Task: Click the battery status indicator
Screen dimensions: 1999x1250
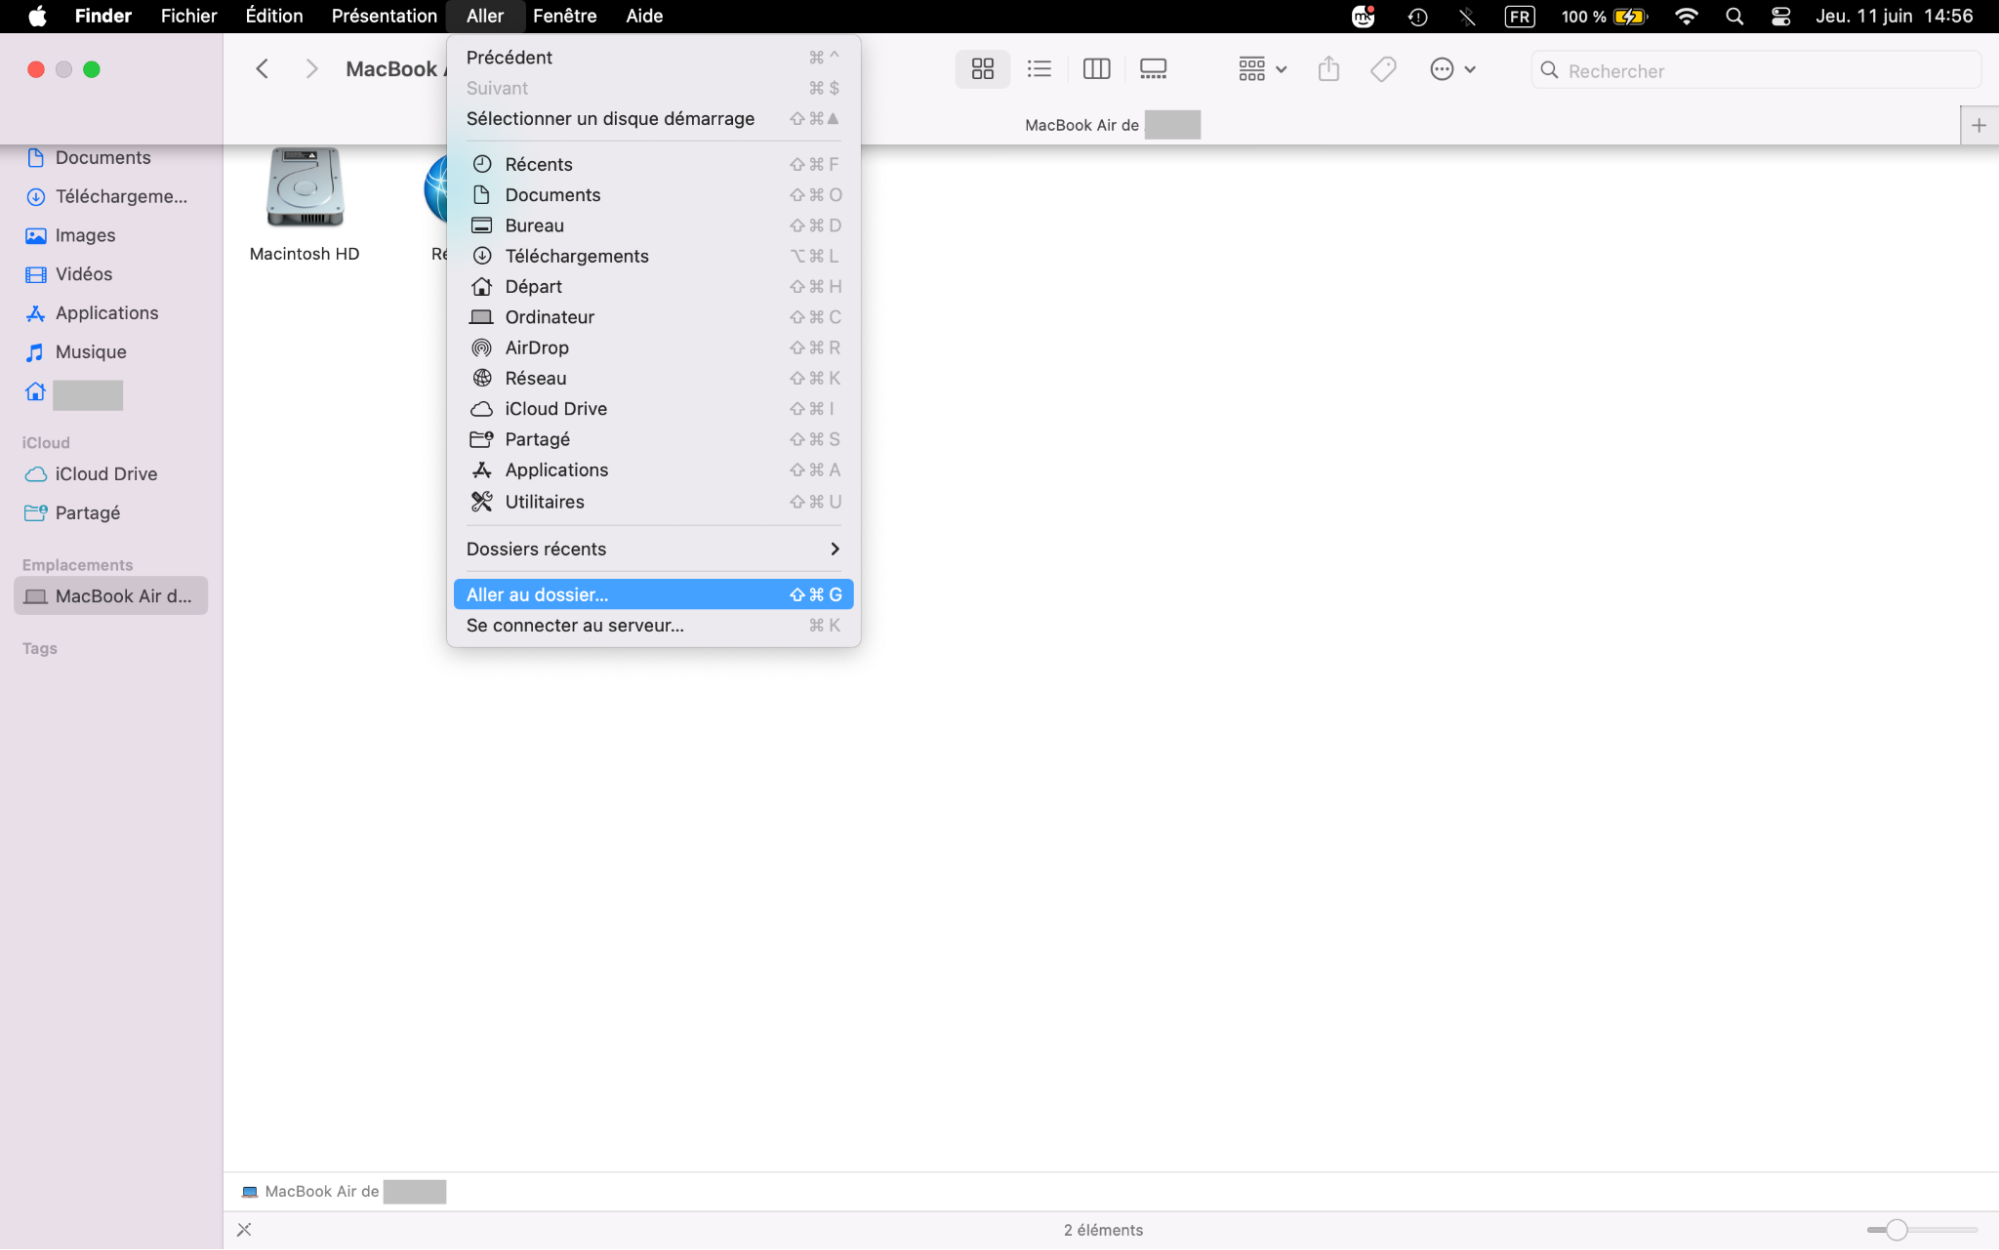Action: point(1603,16)
